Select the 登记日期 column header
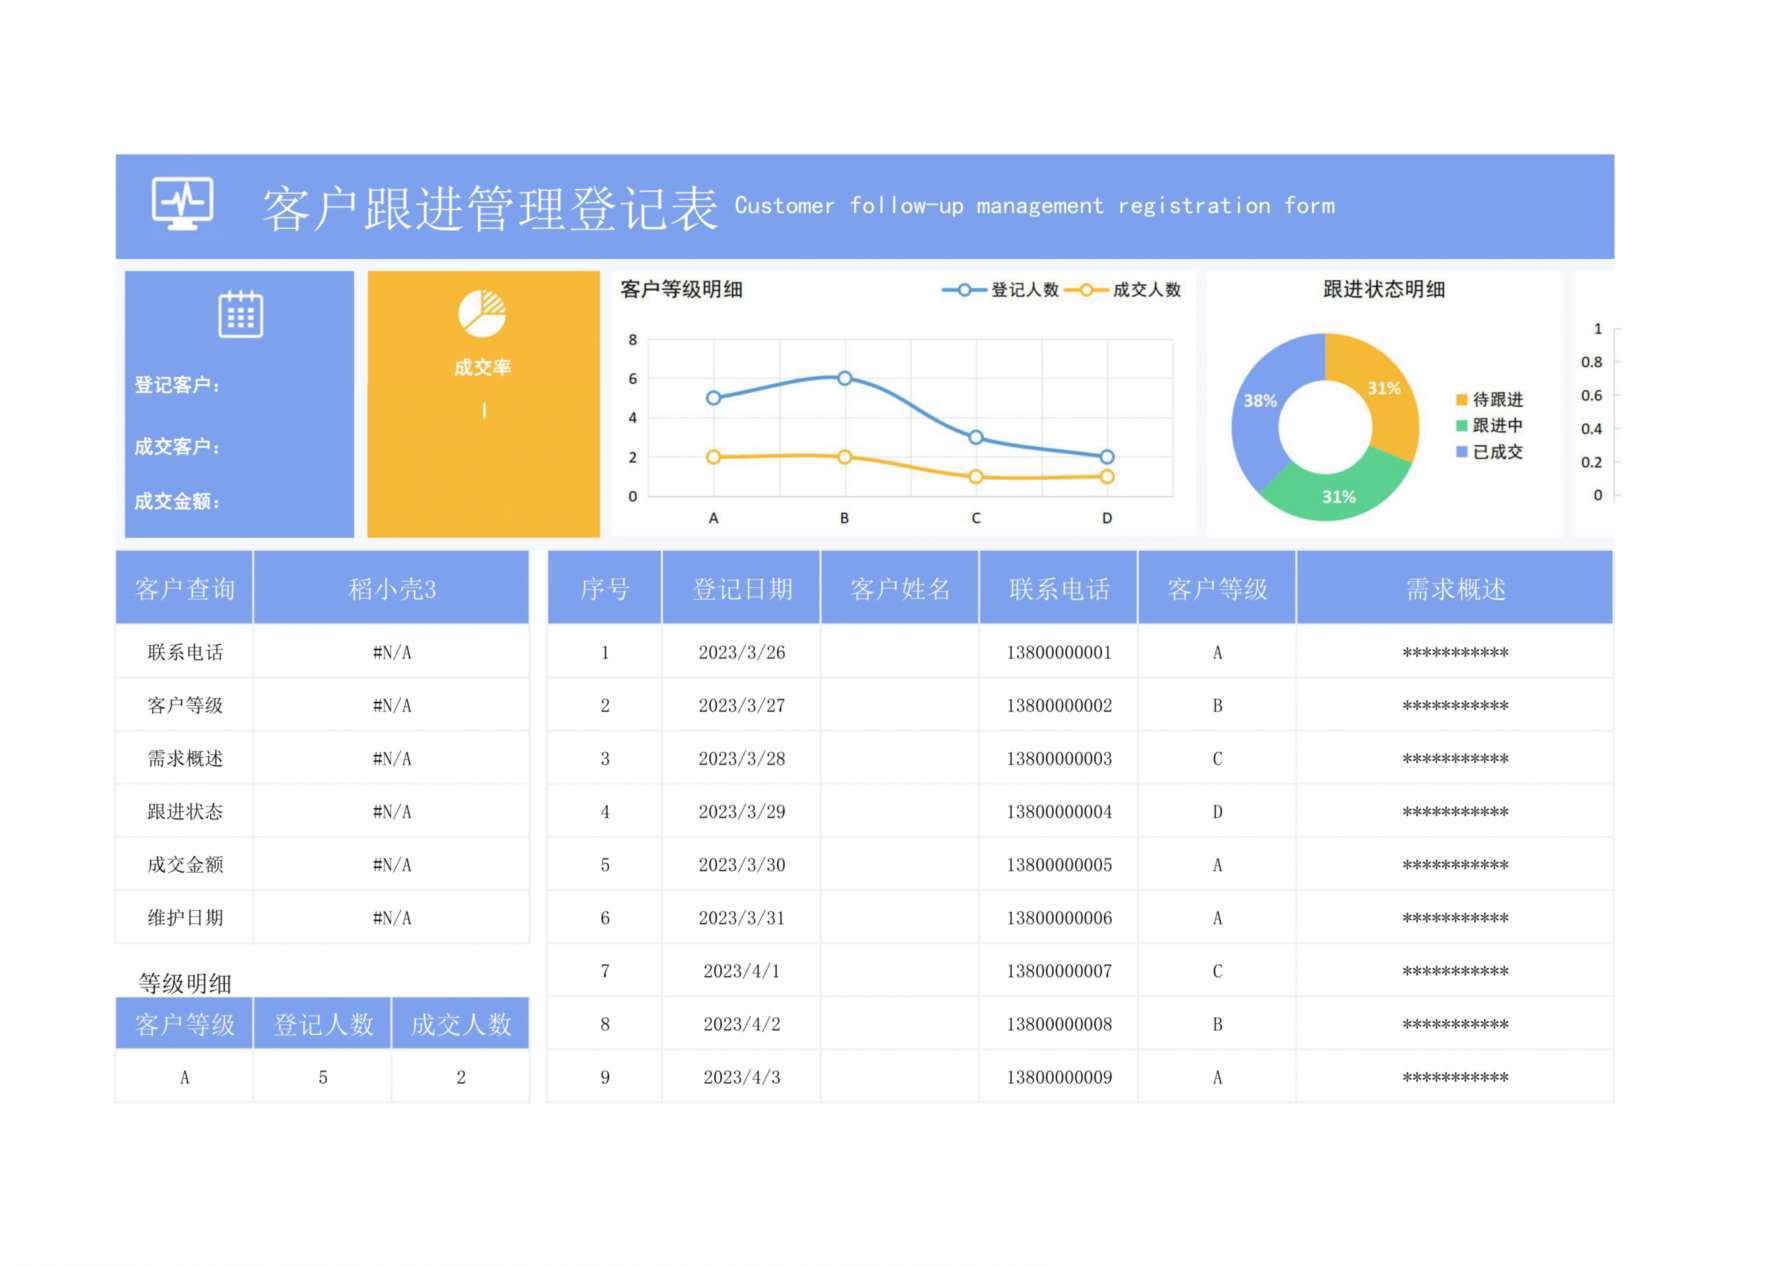Viewport: 1792px width, 1267px height. [x=742, y=588]
